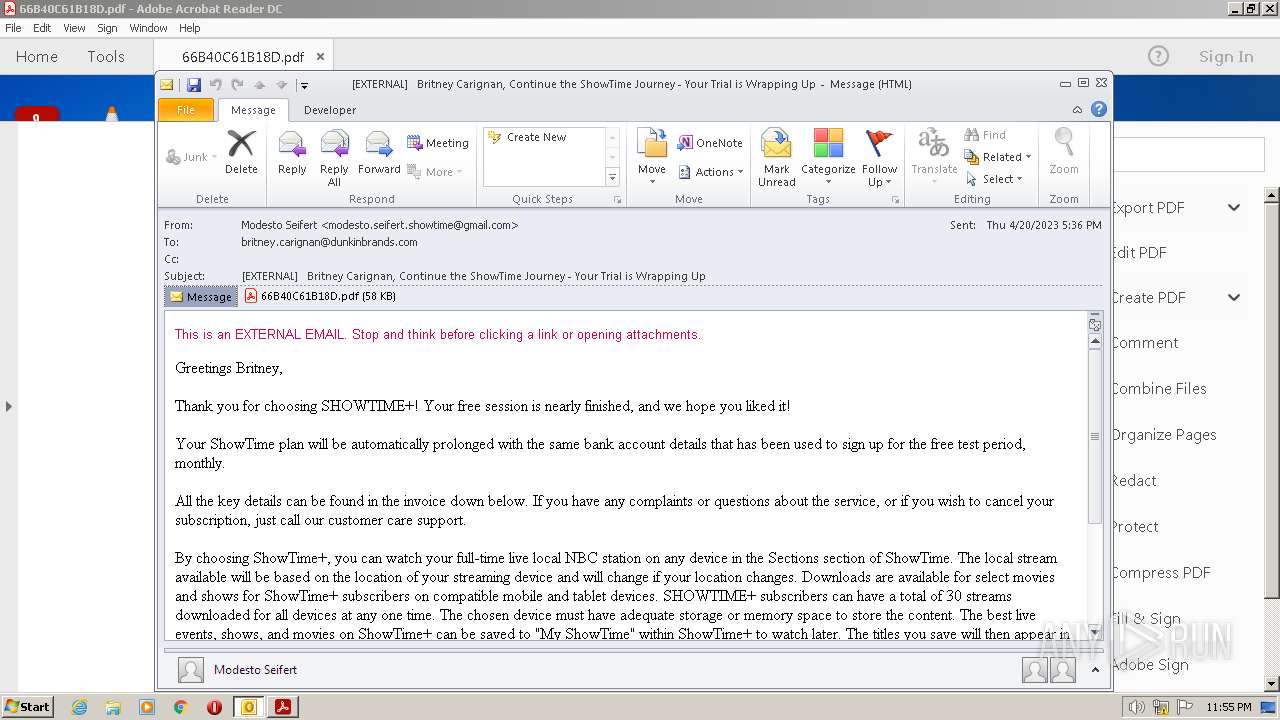This screenshot has height=720, width=1280.
Task: Switch to Acrobat Home view
Action: [x=37, y=57]
